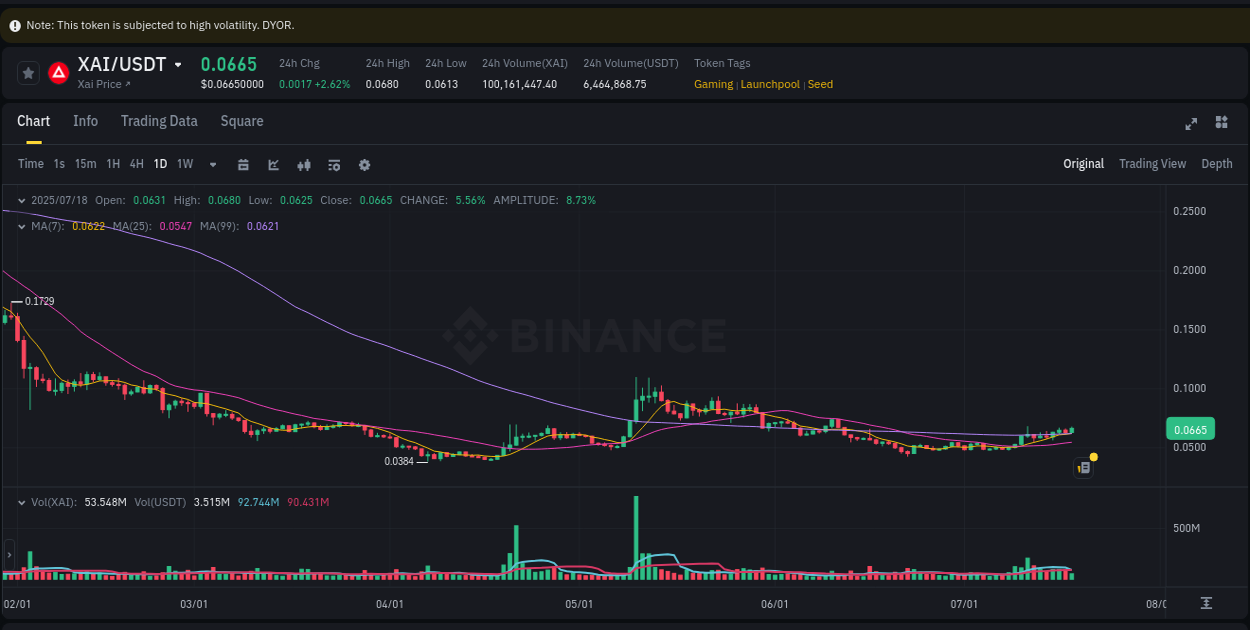Screen dimensions: 1250x630
Task: Expand the chart to fullscreen
Action: 1190,124
